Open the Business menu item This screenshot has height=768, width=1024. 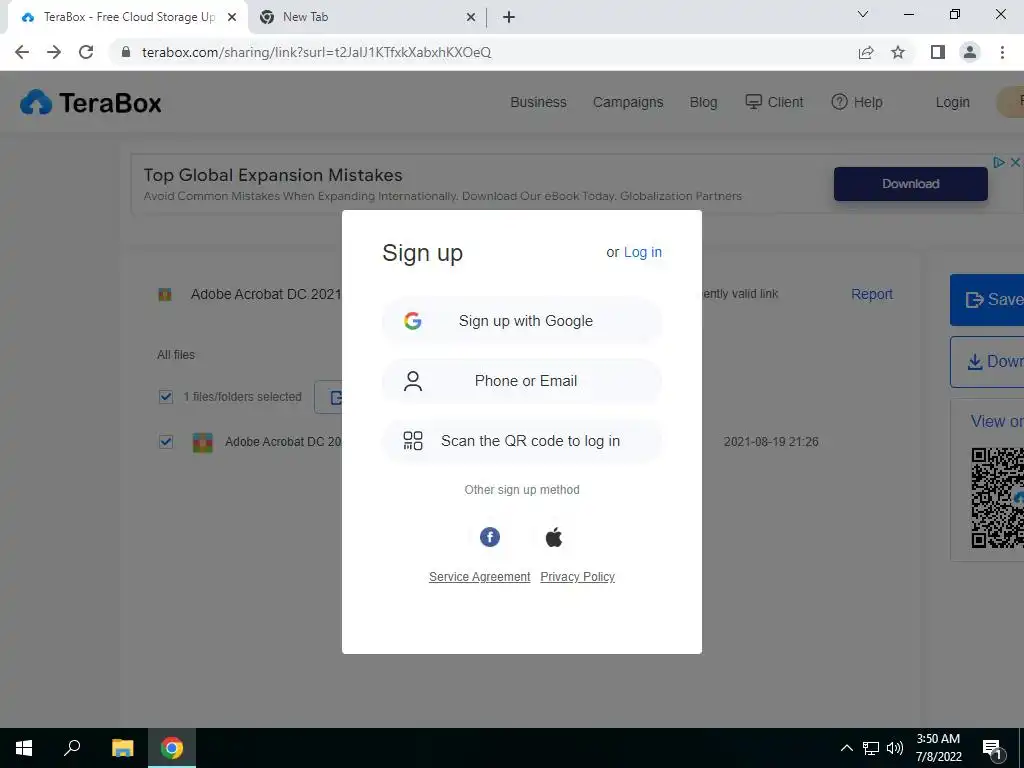(x=538, y=103)
